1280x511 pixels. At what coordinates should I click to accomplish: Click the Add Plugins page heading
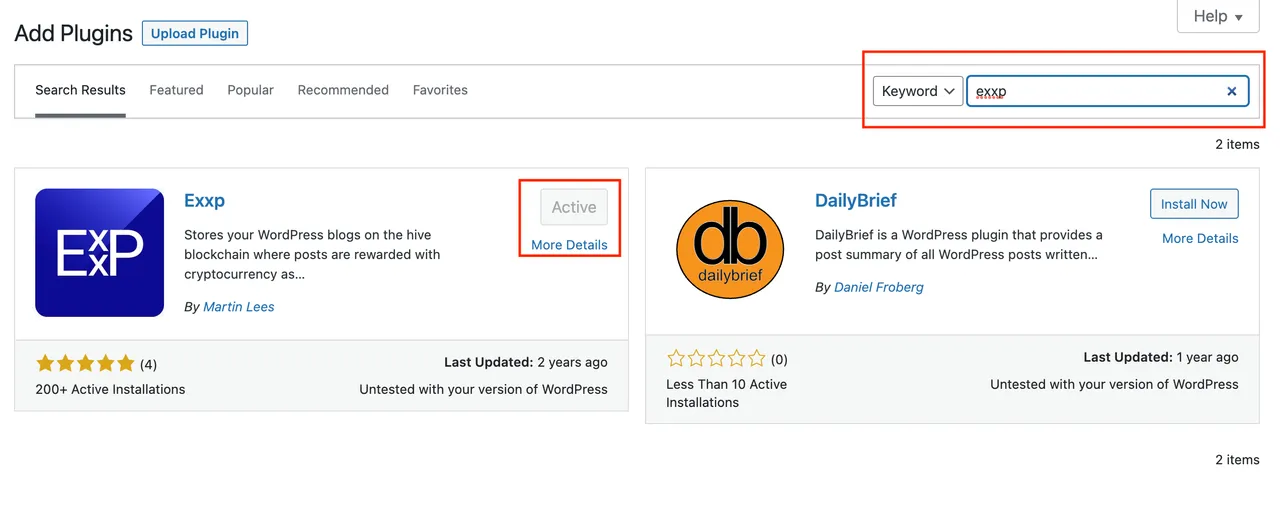(73, 33)
